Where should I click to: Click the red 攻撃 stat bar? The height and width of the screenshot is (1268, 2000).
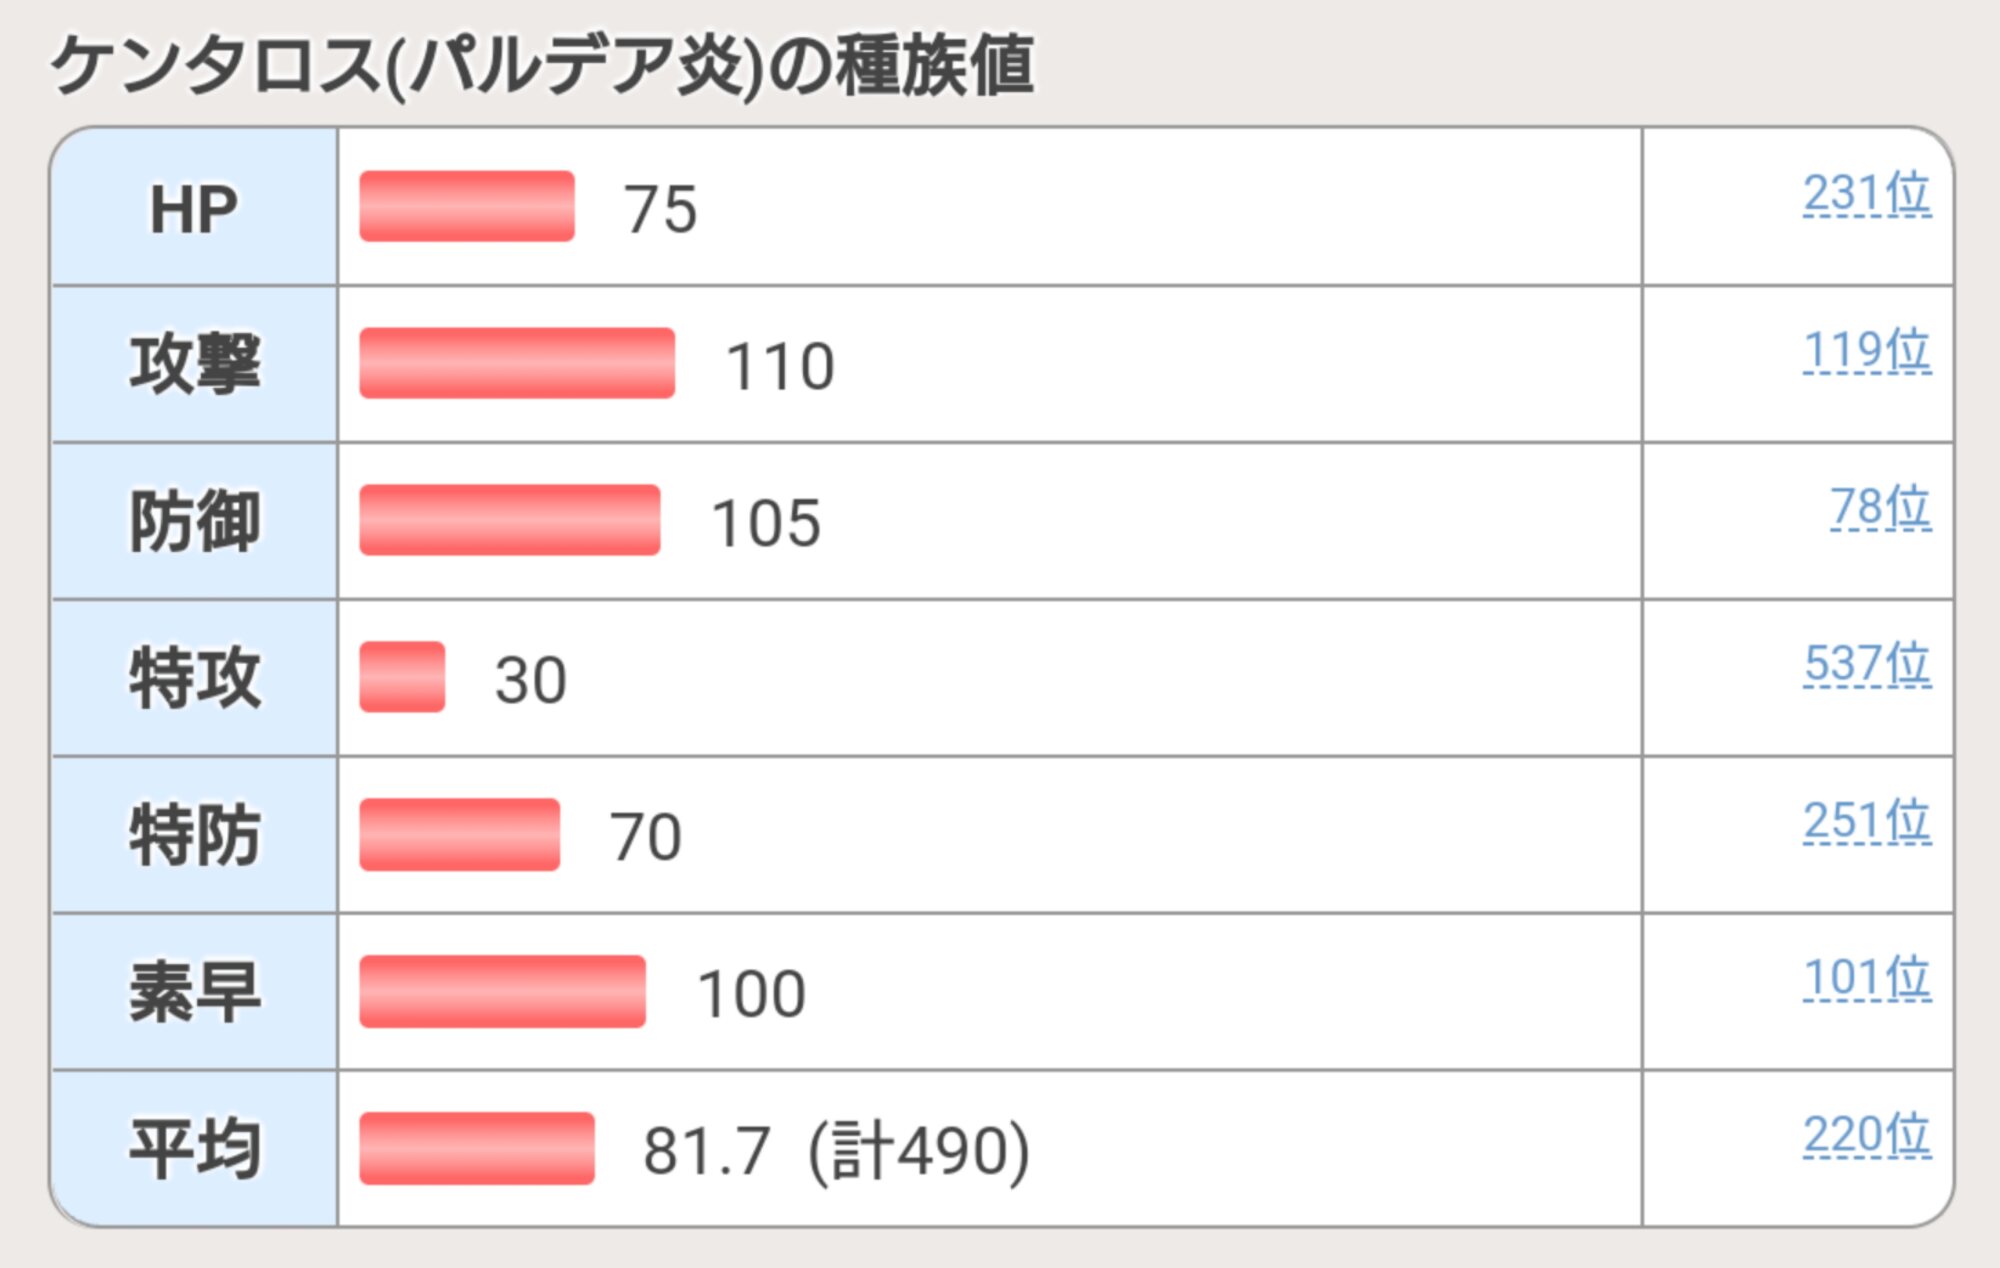[517, 363]
